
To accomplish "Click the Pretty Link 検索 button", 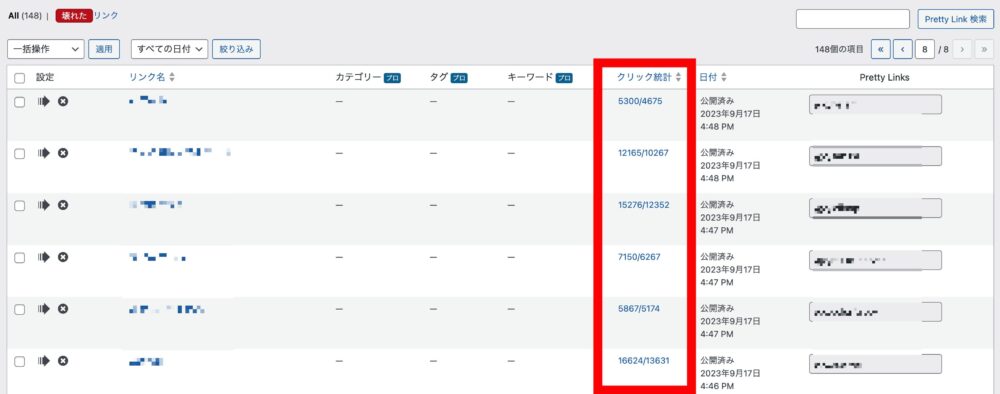I will [x=955, y=19].
